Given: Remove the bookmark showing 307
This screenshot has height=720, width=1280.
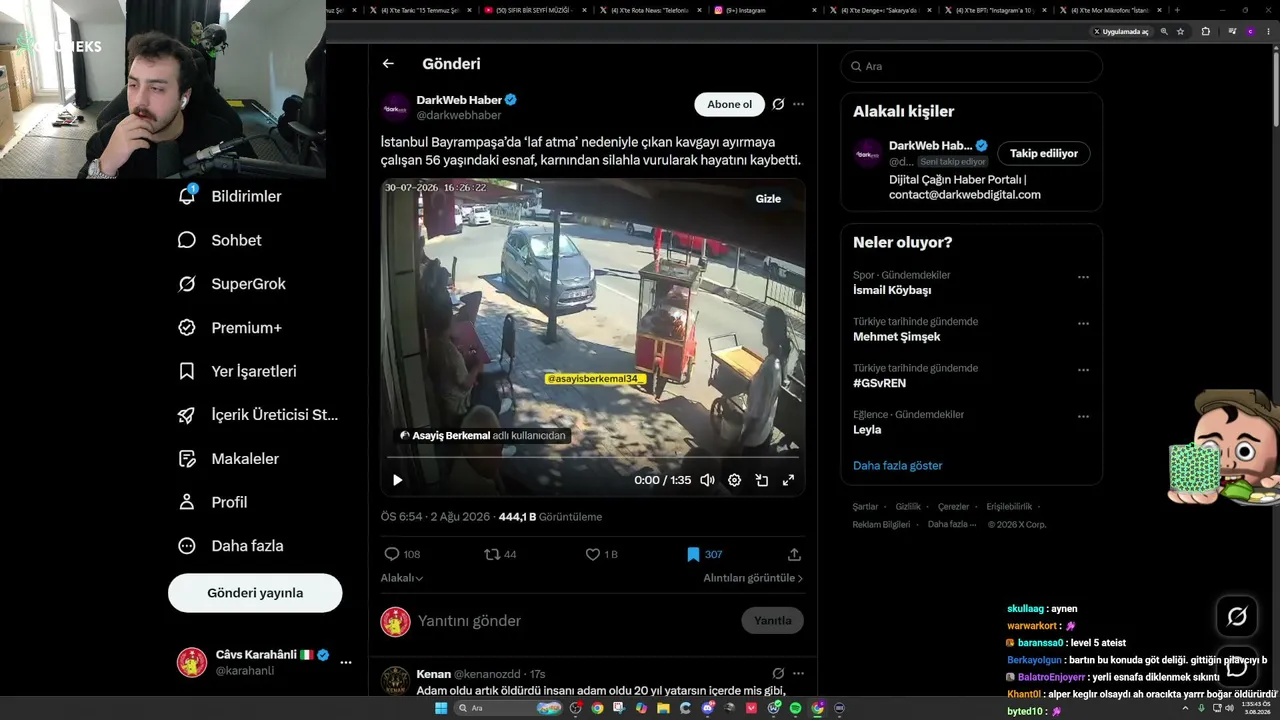Looking at the screenshot, I should 693,554.
